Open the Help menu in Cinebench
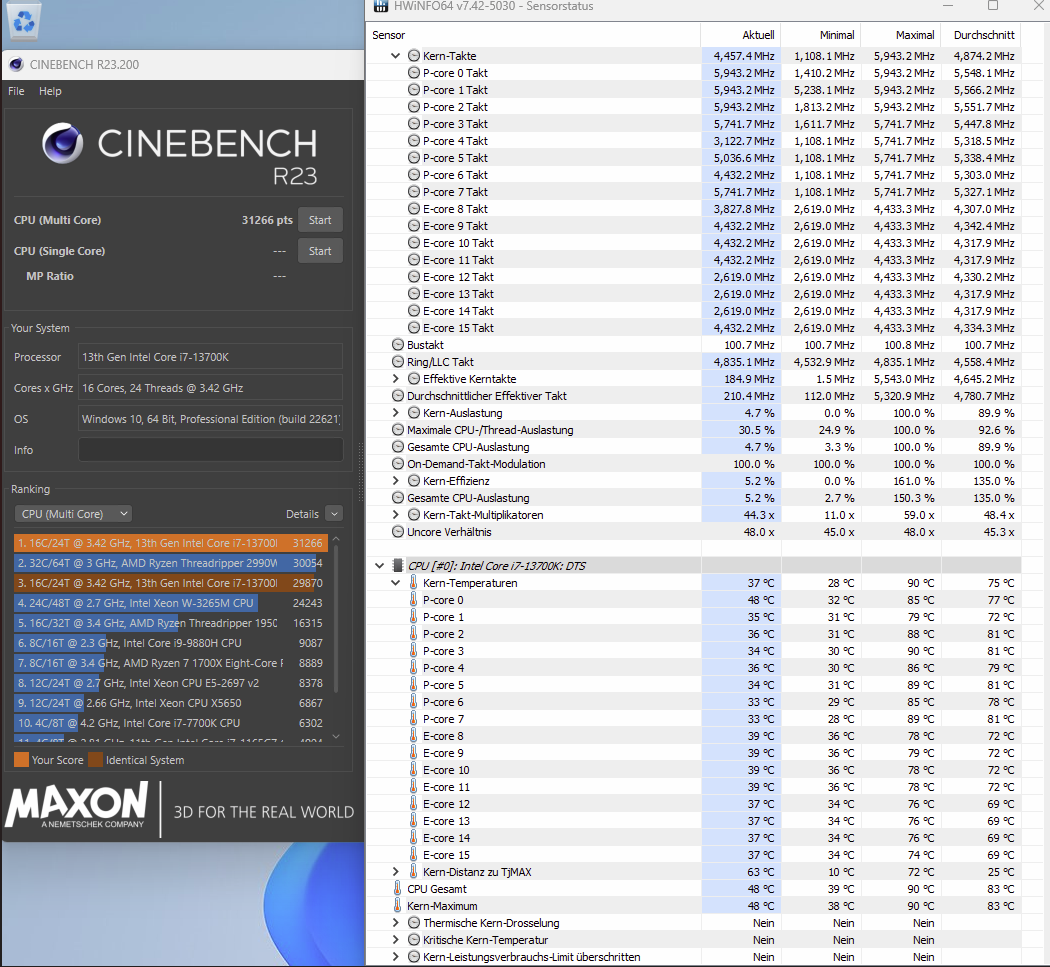The image size is (1050, 967). [x=50, y=91]
